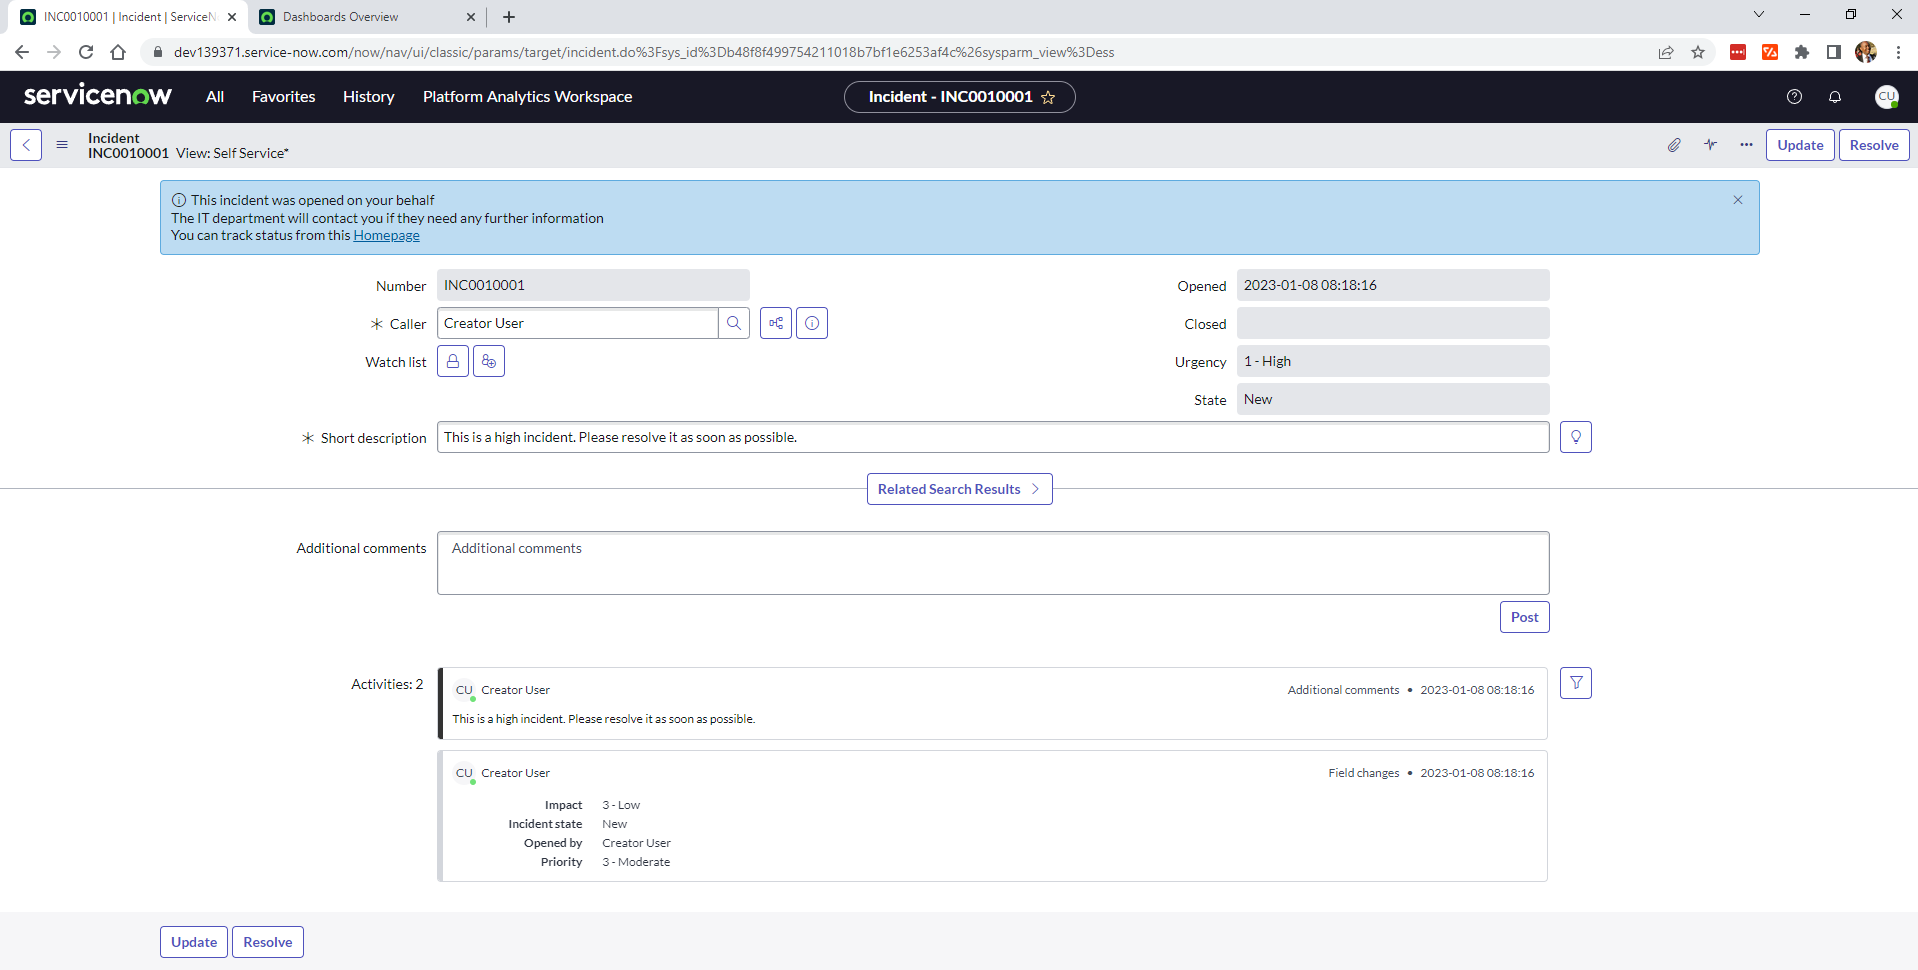The width and height of the screenshot is (1918, 970).
Task: Open the notifications bell
Action: coord(1835,96)
